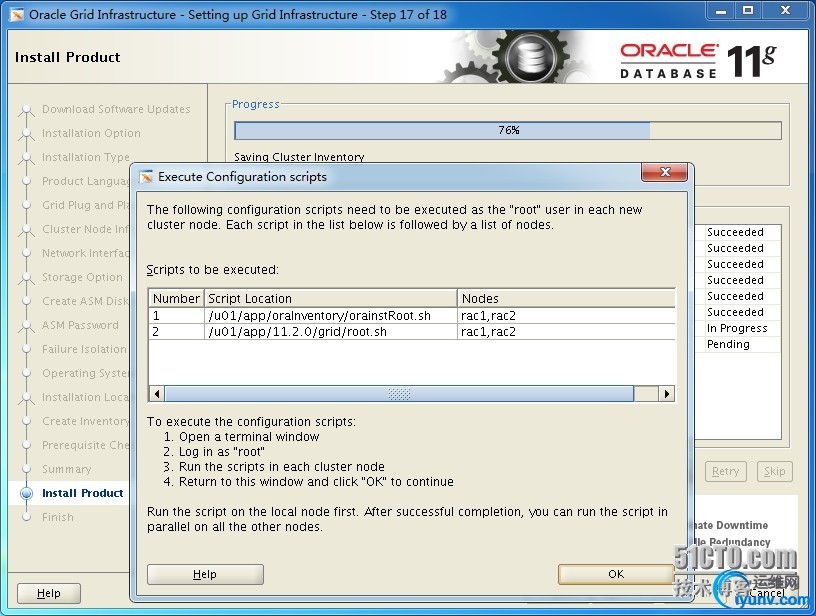This screenshot has width=816, height=616.
Task: Select row number 2 cell in scripts table
Action: click(x=176, y=332)
